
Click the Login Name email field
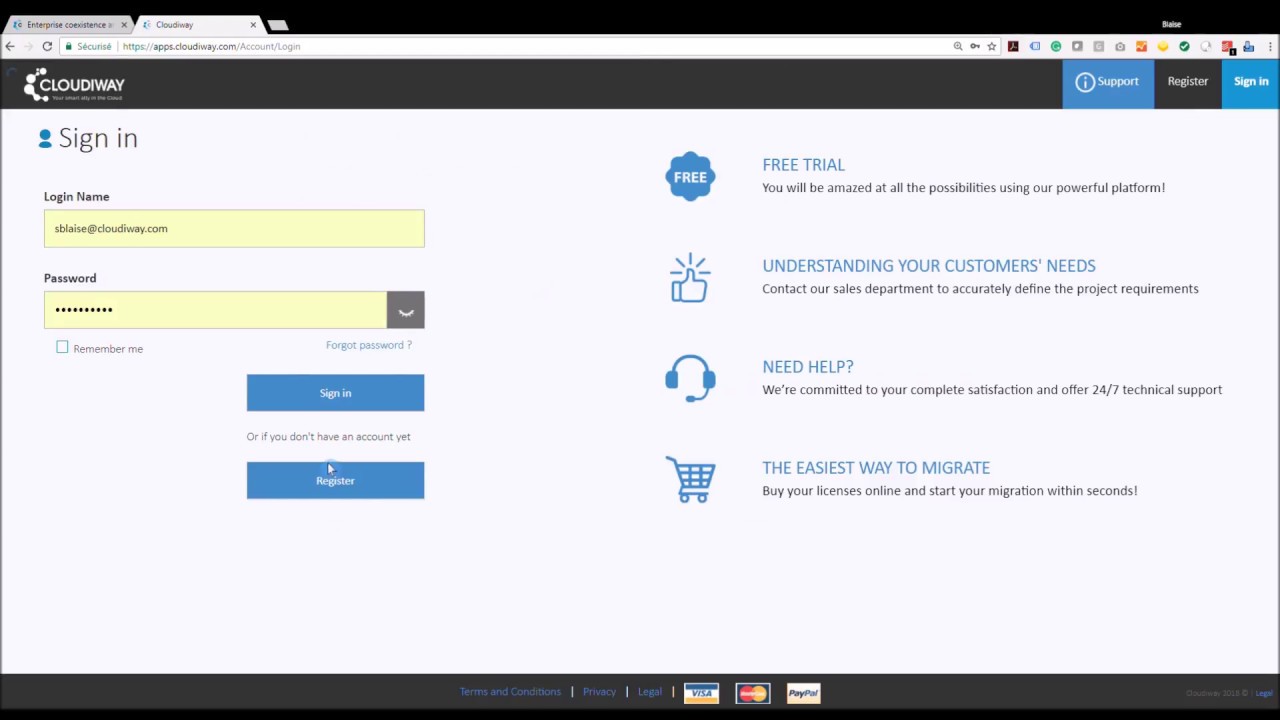[234, 228]
